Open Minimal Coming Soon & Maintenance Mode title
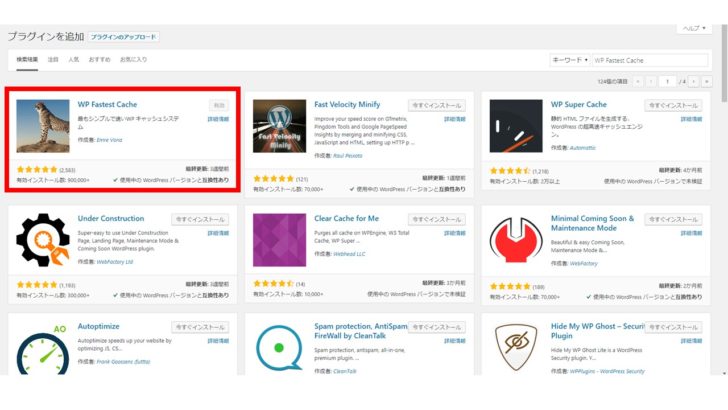 tap(592, 223)
